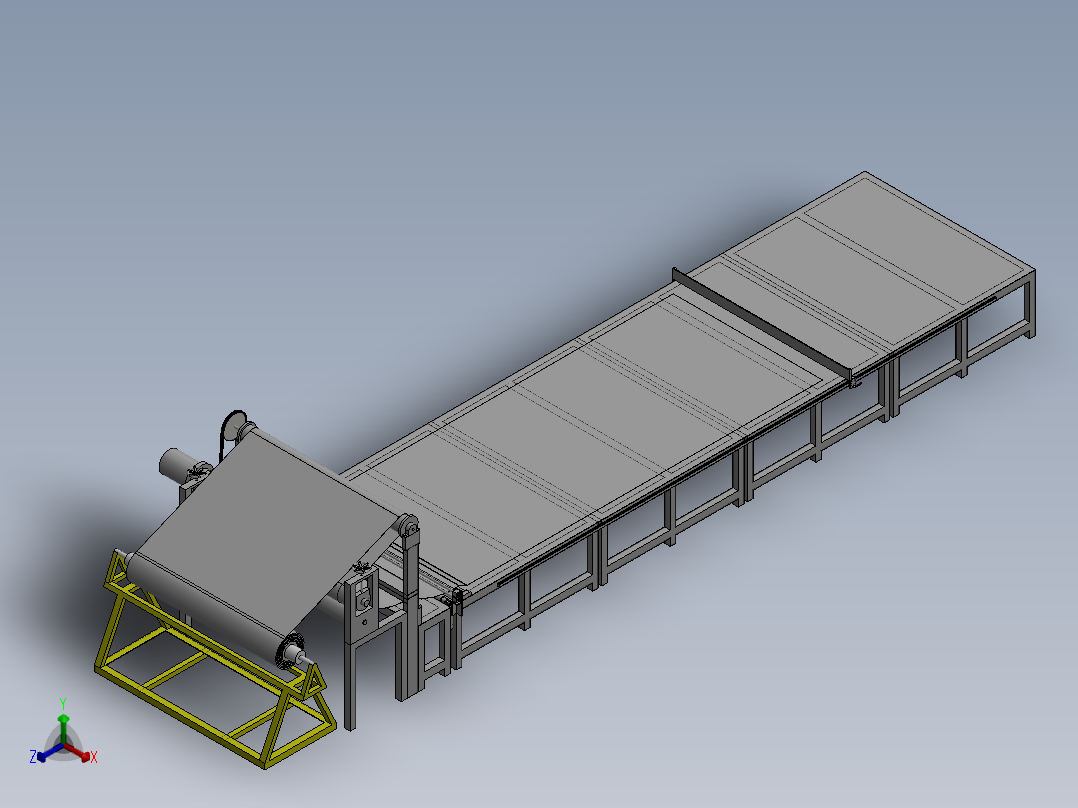Click the bracket at the table's front corner

point(459,600)
